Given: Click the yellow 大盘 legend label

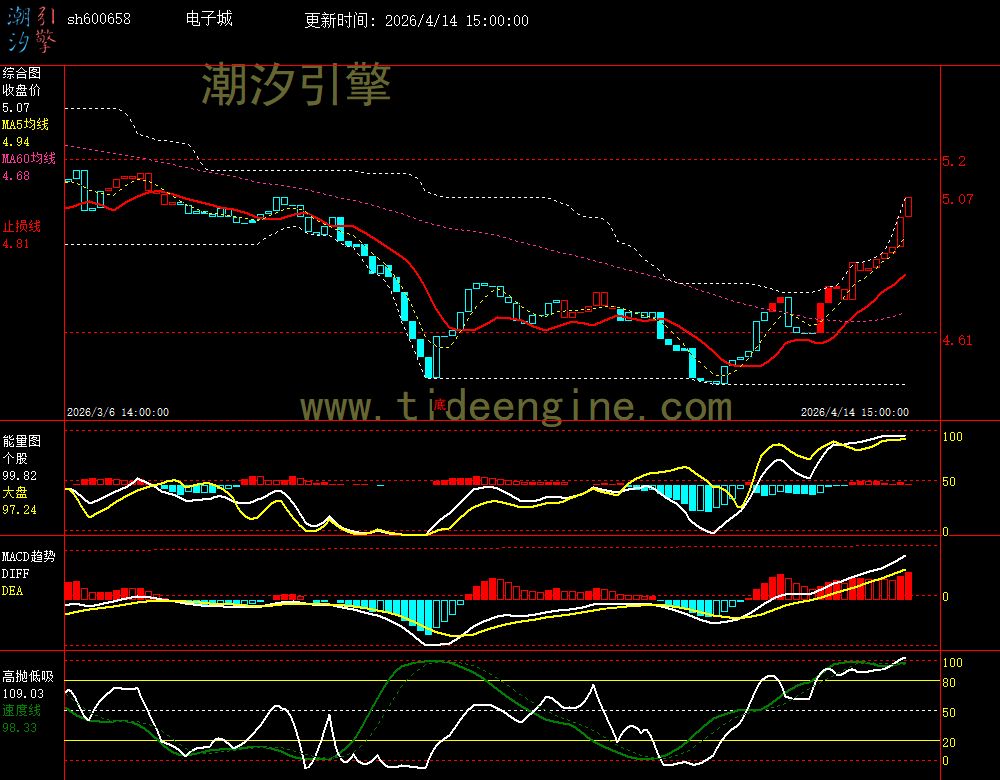Looking at the screenshot, I should pyautogui.click(x=15, y=493).
